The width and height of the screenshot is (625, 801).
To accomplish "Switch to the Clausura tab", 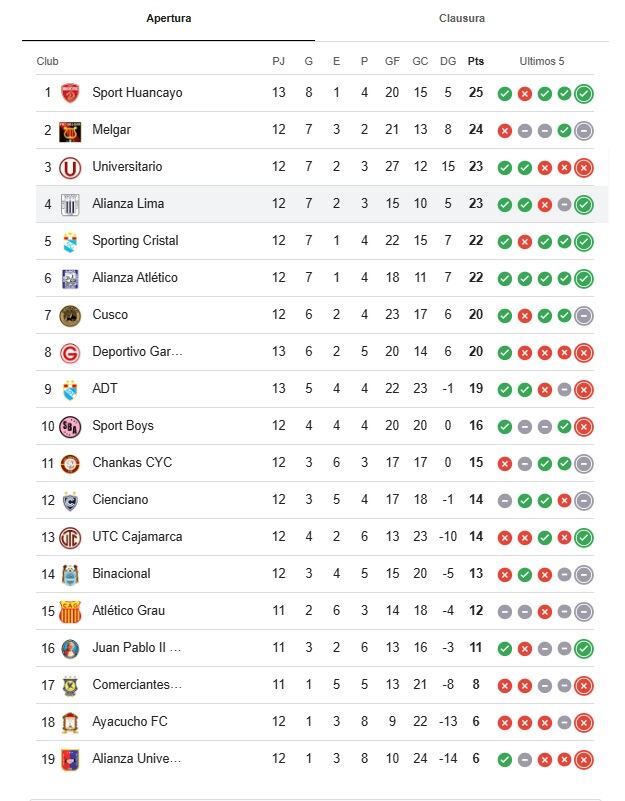I will coord(460,17).
